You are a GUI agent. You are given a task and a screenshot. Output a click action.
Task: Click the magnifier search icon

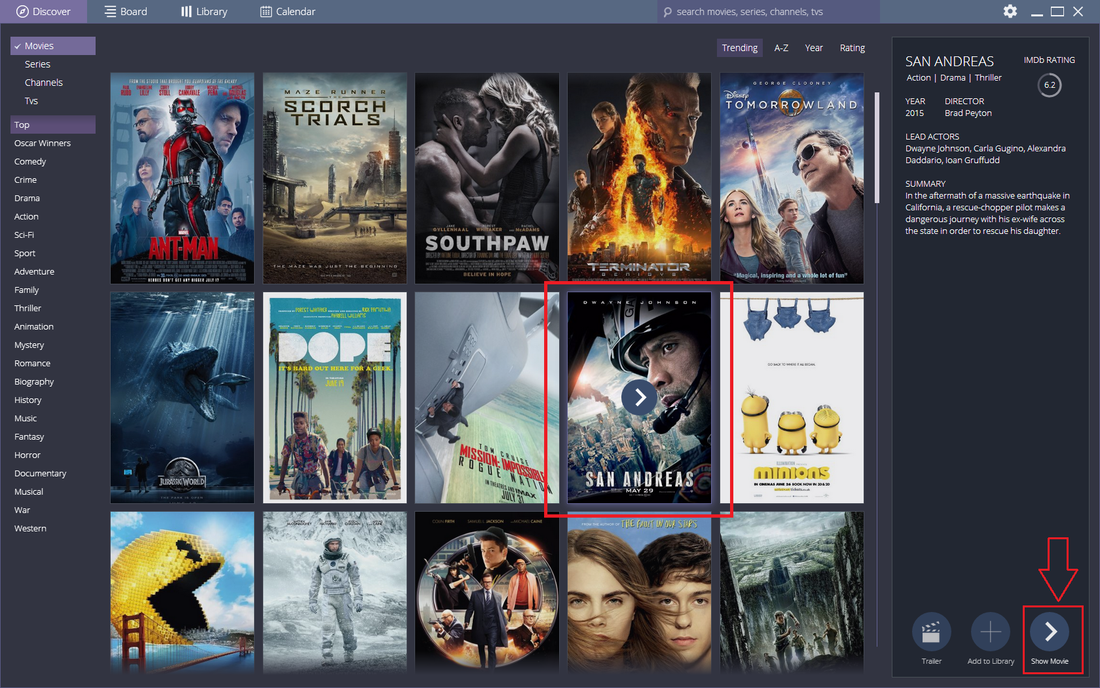click(667, 12)
